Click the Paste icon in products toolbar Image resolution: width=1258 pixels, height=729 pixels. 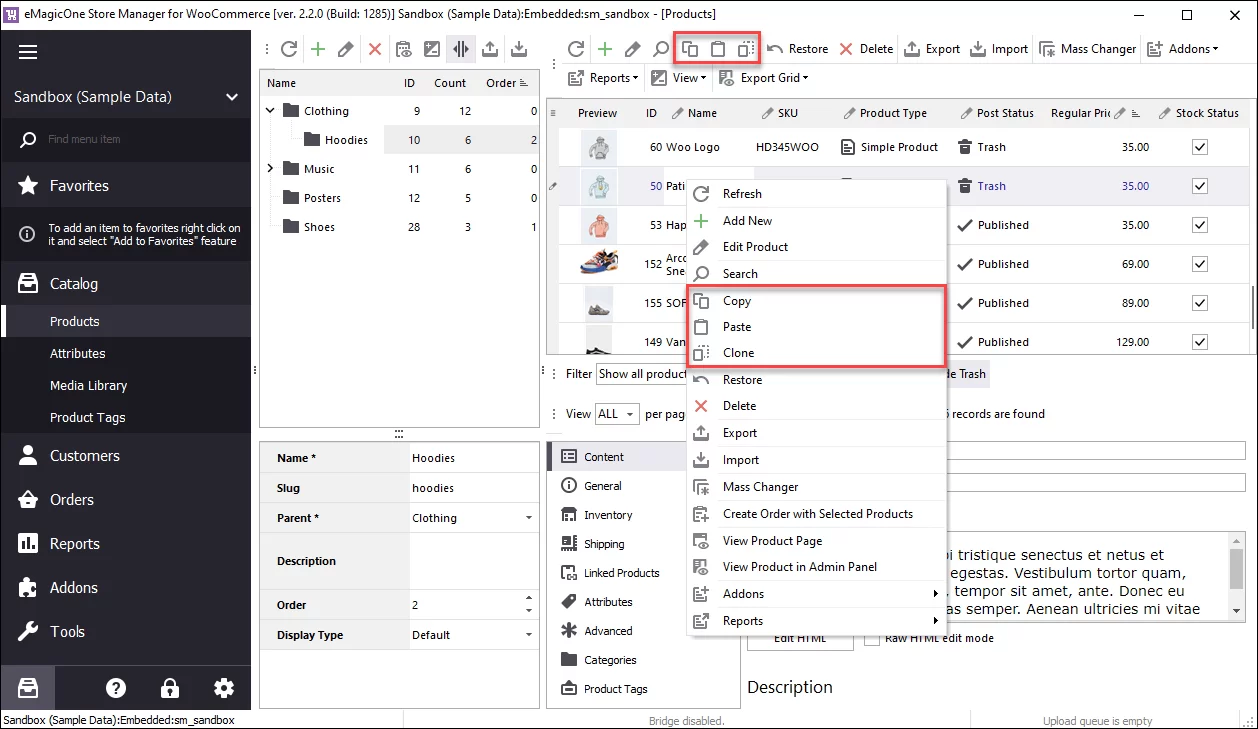(x=718, y=49)
